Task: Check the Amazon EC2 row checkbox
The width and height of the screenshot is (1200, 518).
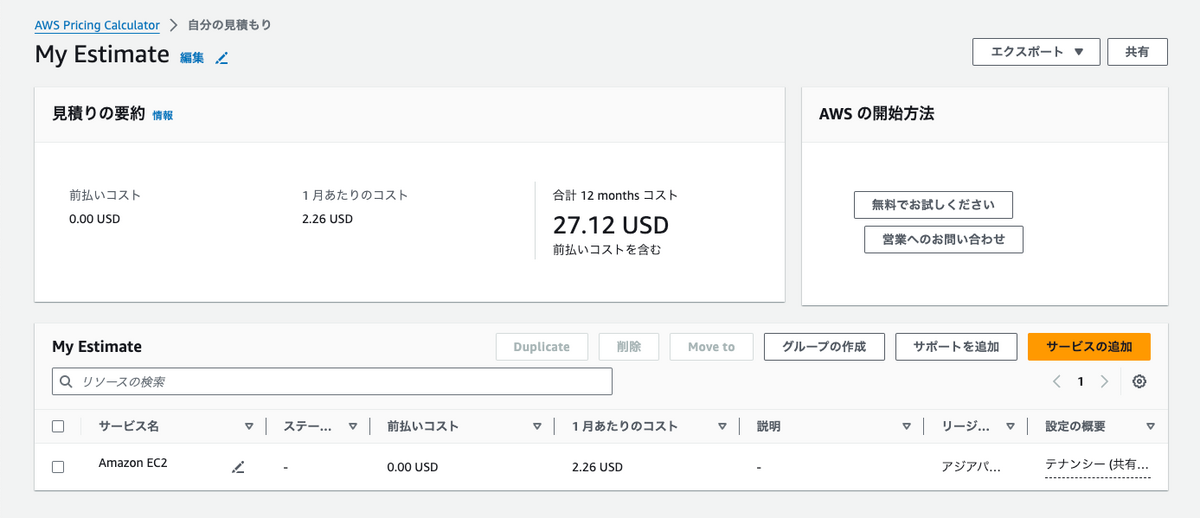Action: pyautogui.click(x=58, y=467)
